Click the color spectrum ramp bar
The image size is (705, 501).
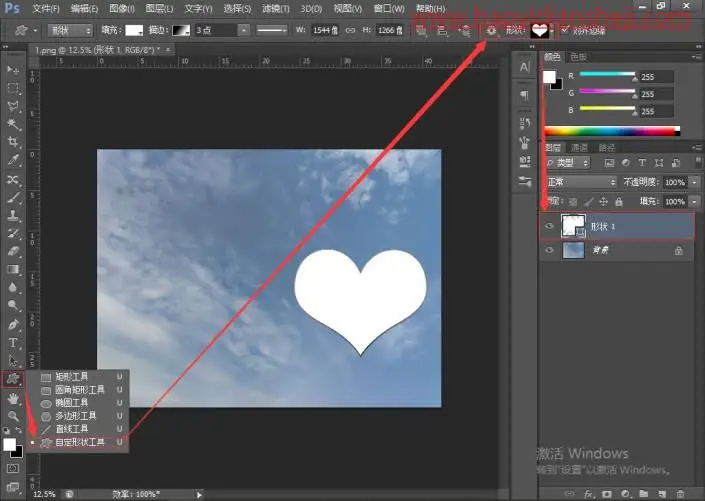tap(612, 131)
